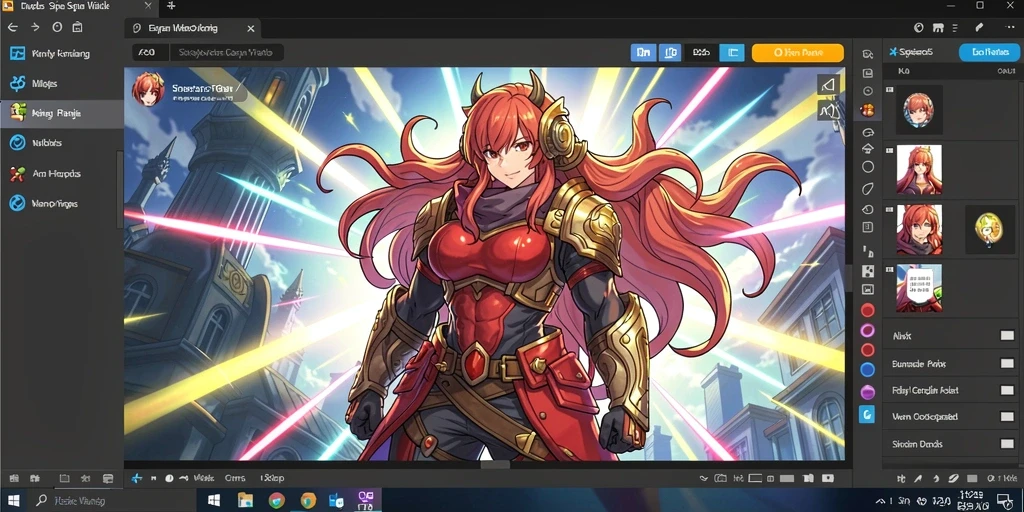The width and height of the screenshot is (1024, 512).
Task: Open the A00 dropdown field above canvas
Action: click(x=150, y=53)
